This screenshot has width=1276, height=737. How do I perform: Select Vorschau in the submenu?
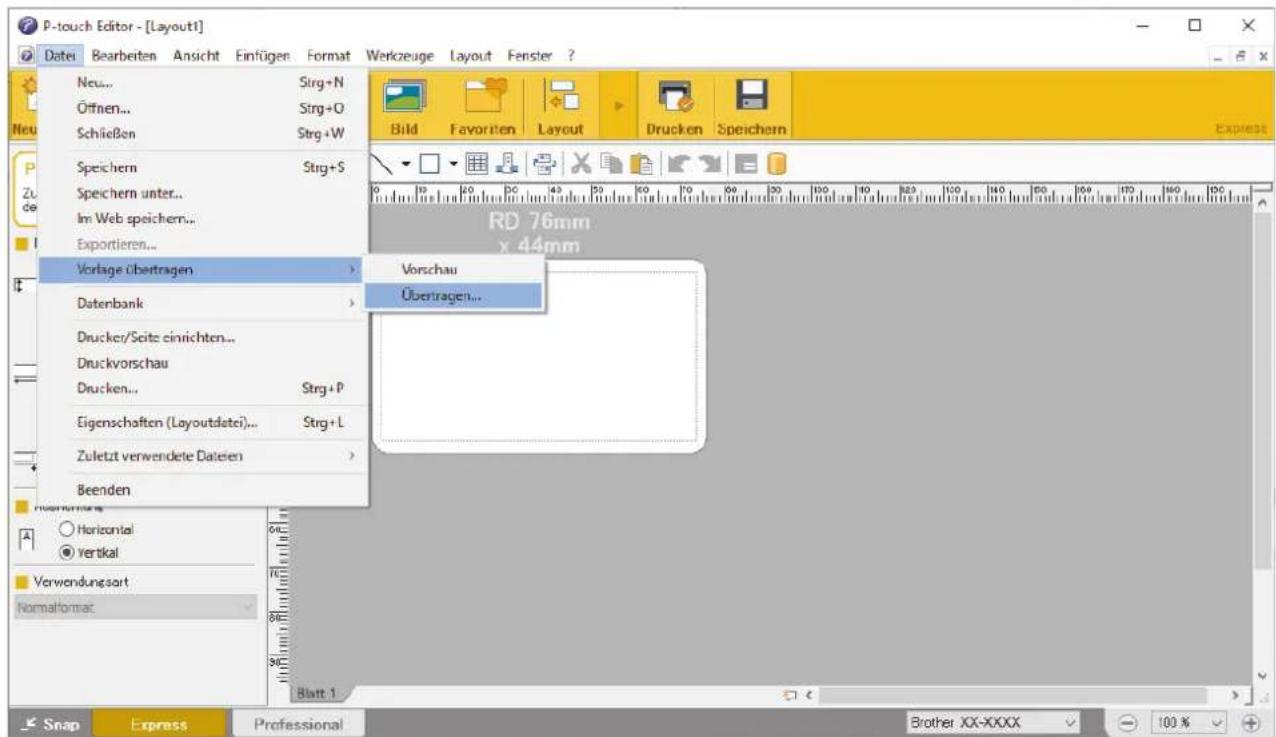tap(455, 270)
